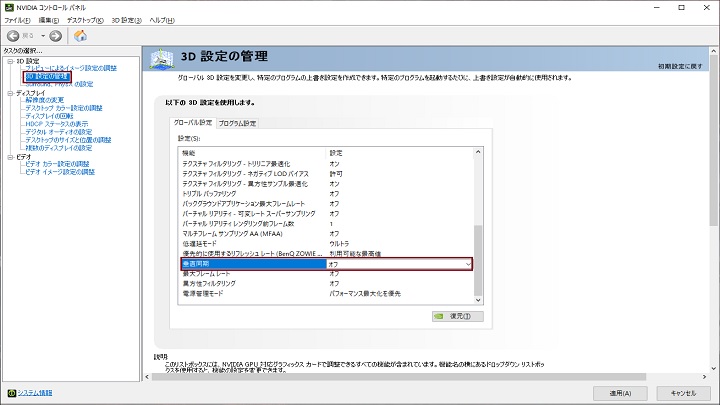The height and width of the screenshot is (405, 720).
Task: Select ビデオ イメージ設定の調整 in task tree
Action: [60, 172]
